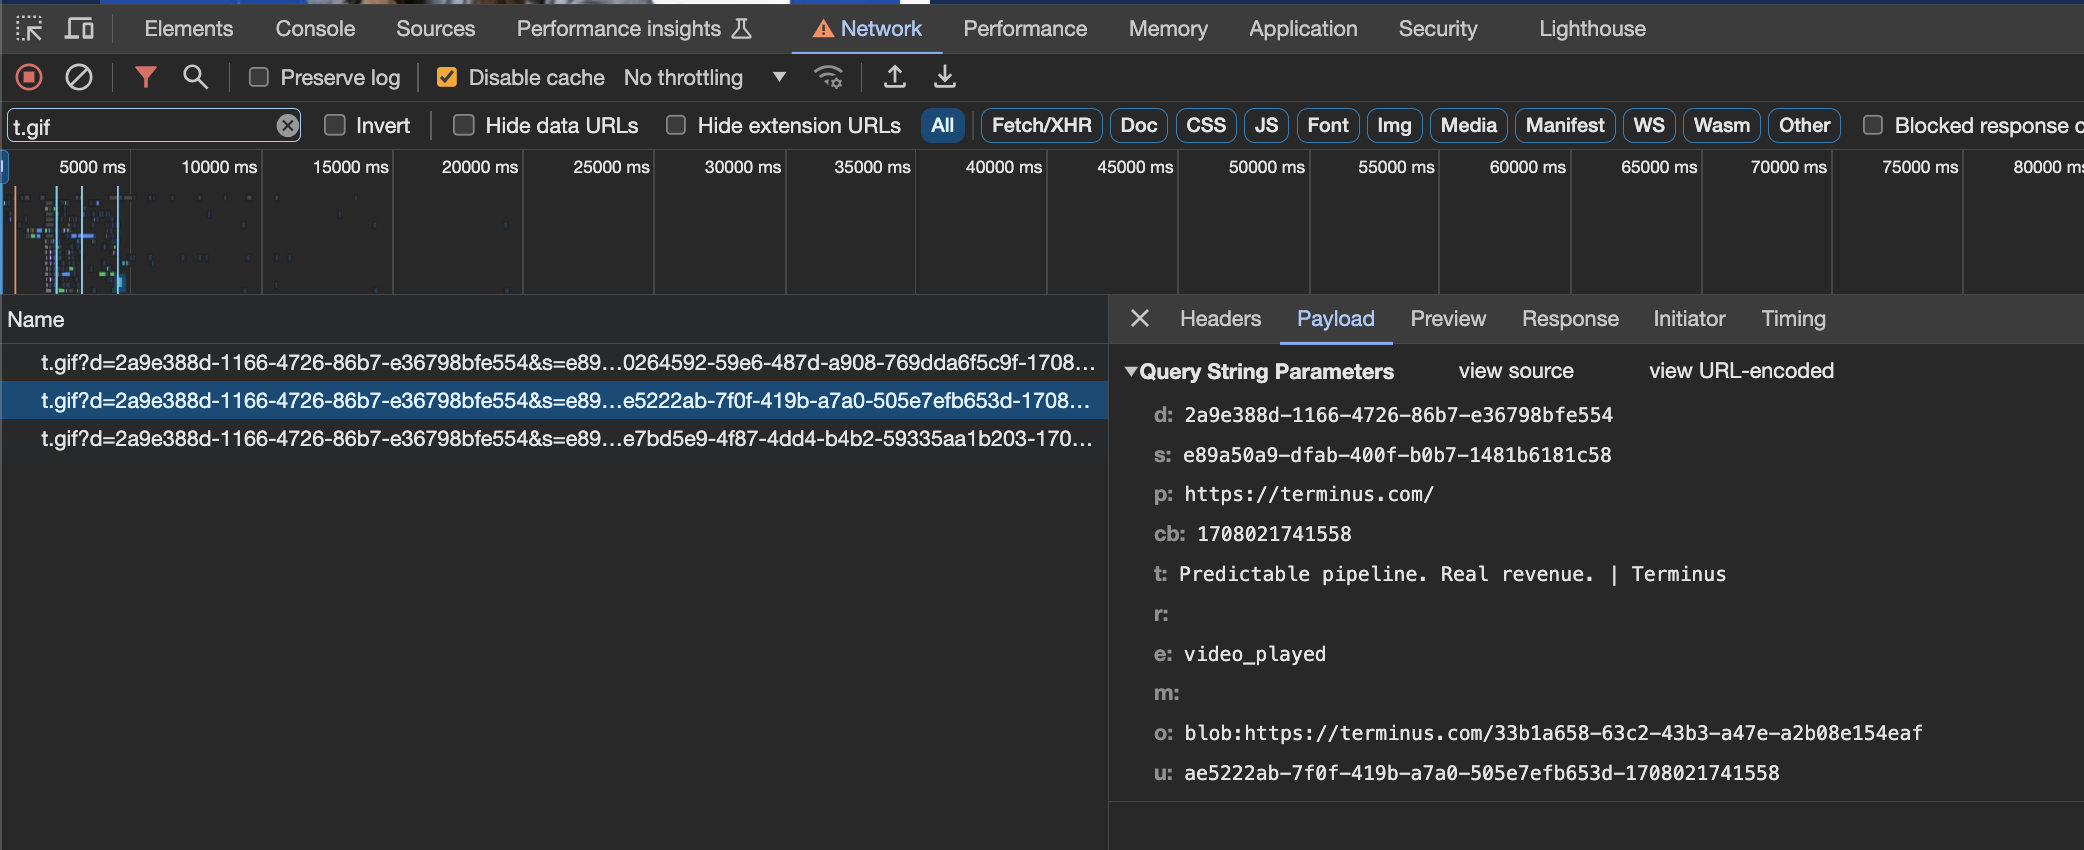Filter requests by Font type
The width and height of the screenshot is (2084, 850).
pyautogui.click(x=1328, y=125)
